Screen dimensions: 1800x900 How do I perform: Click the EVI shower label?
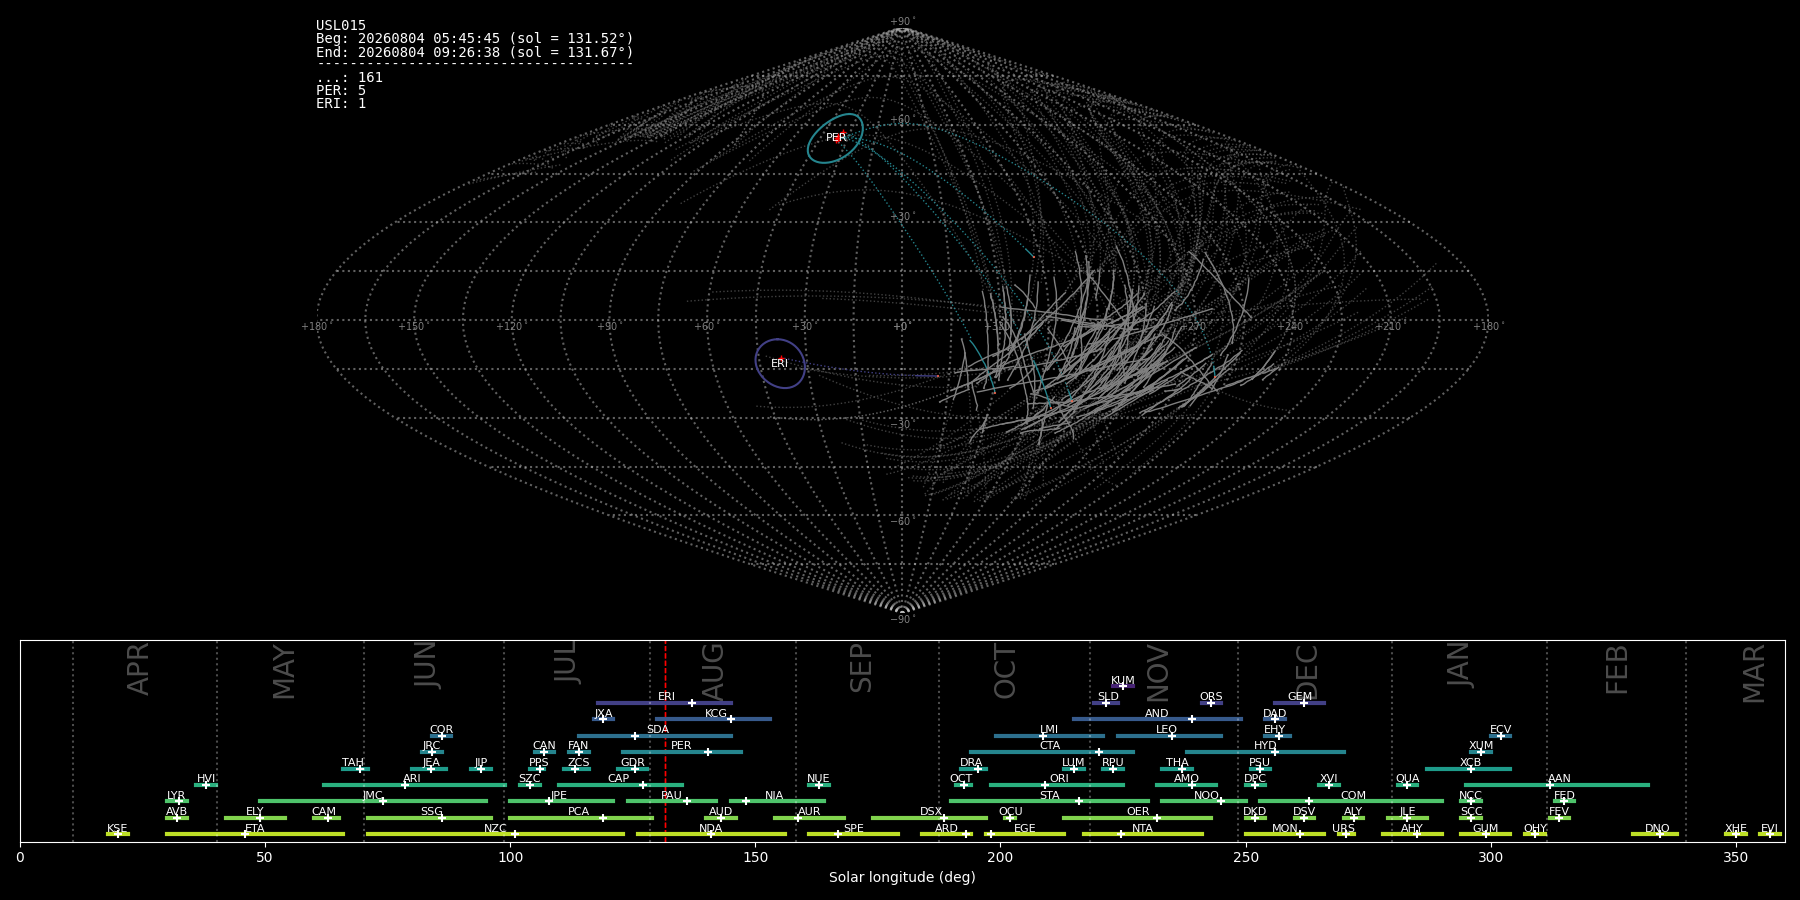pos(1769,829)
